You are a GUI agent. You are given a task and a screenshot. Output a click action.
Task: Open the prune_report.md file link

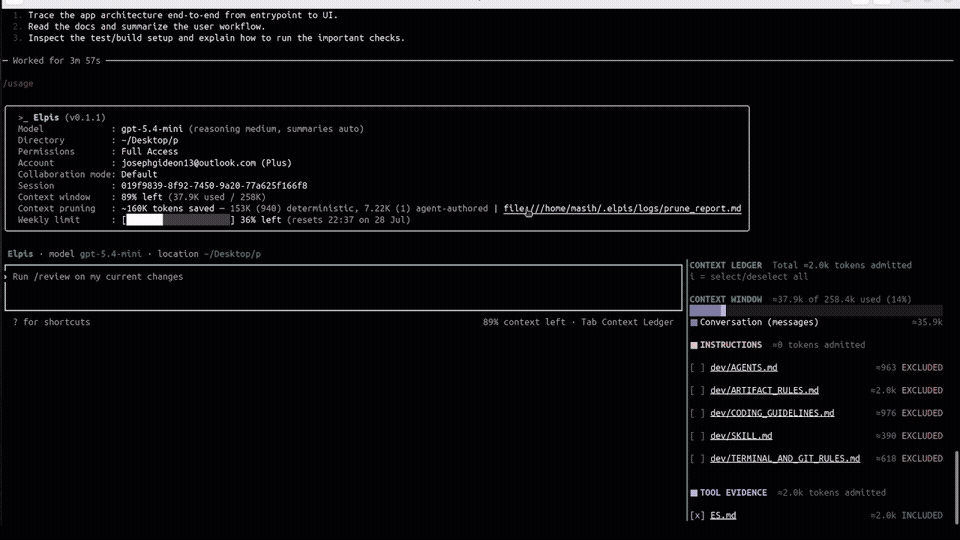click(x=622, y=209)
